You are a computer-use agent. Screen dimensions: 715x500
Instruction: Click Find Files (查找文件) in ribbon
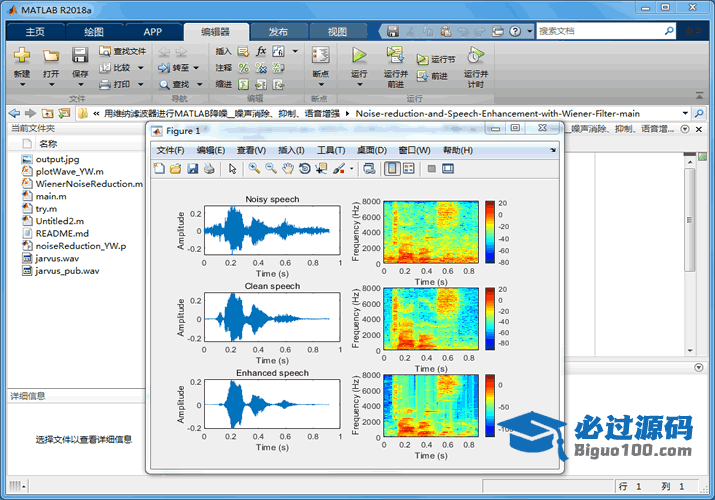click(122, 51)
